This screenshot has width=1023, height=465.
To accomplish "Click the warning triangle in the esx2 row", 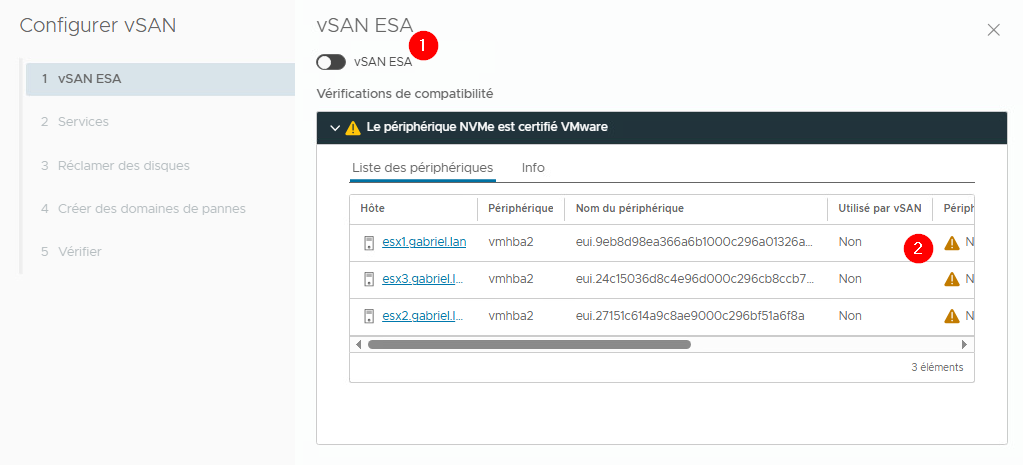I will (951, 316).
